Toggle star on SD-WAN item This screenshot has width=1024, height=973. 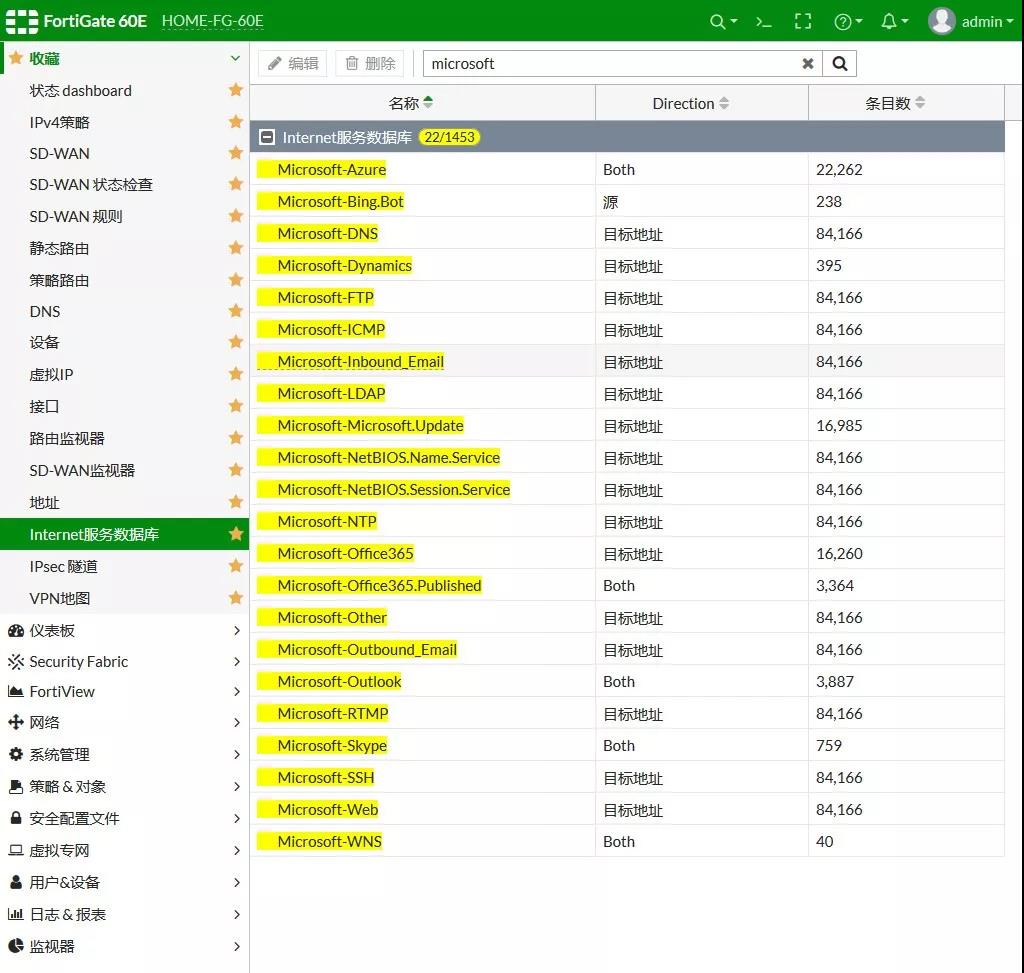click(x=236, y=153)
